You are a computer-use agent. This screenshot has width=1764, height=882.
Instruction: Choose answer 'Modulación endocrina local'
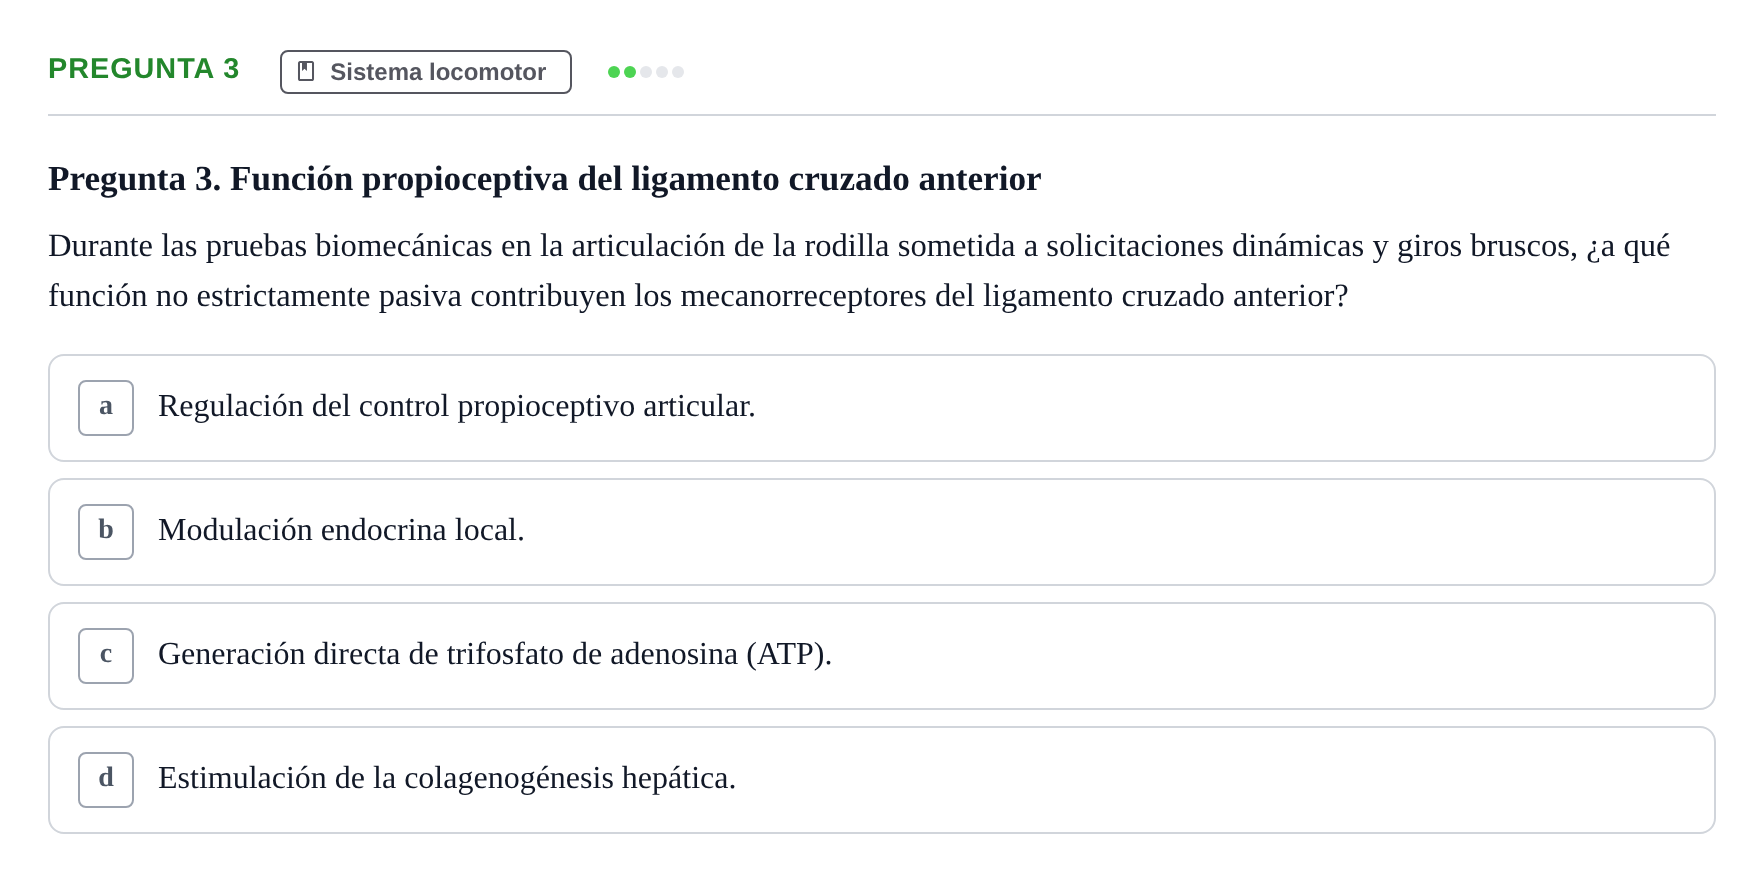click(882, 532)
